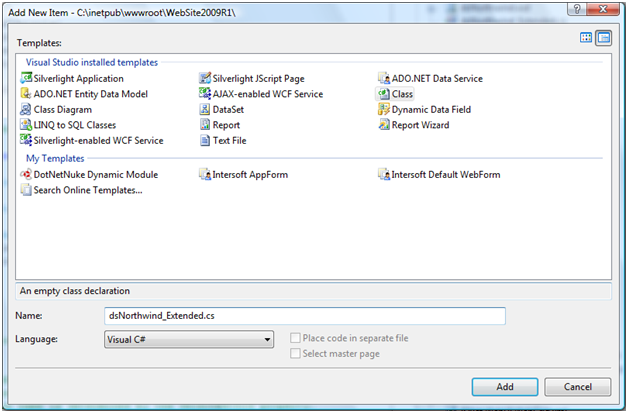This screenshot has height=413, width=628.
Task: Choose the Report template icon
Action: click(x=205, y=125)
